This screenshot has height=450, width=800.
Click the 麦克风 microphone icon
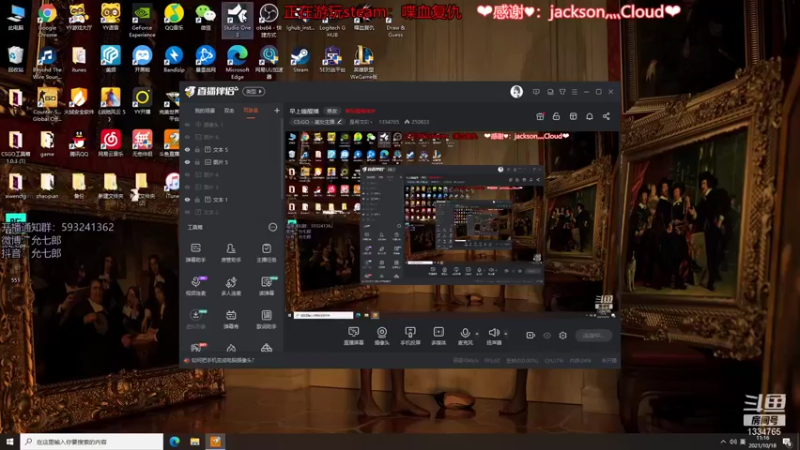point(465,333)
